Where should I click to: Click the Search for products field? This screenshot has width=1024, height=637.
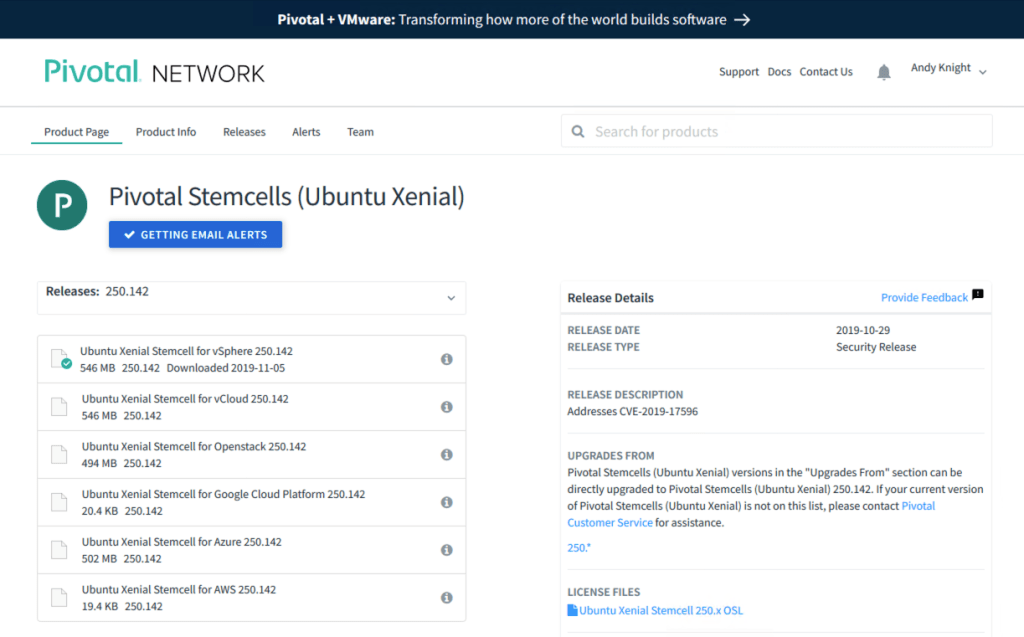coord(777,131)
